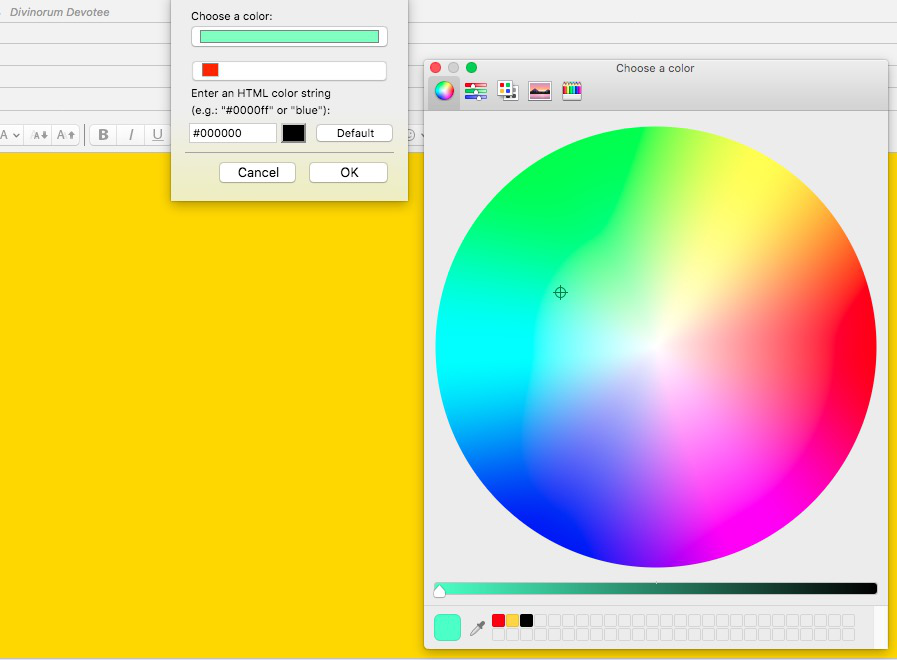Select the yellow saved swatch
Image resolution: width=897 pixels, height=660 pixels.
point(512,620)
